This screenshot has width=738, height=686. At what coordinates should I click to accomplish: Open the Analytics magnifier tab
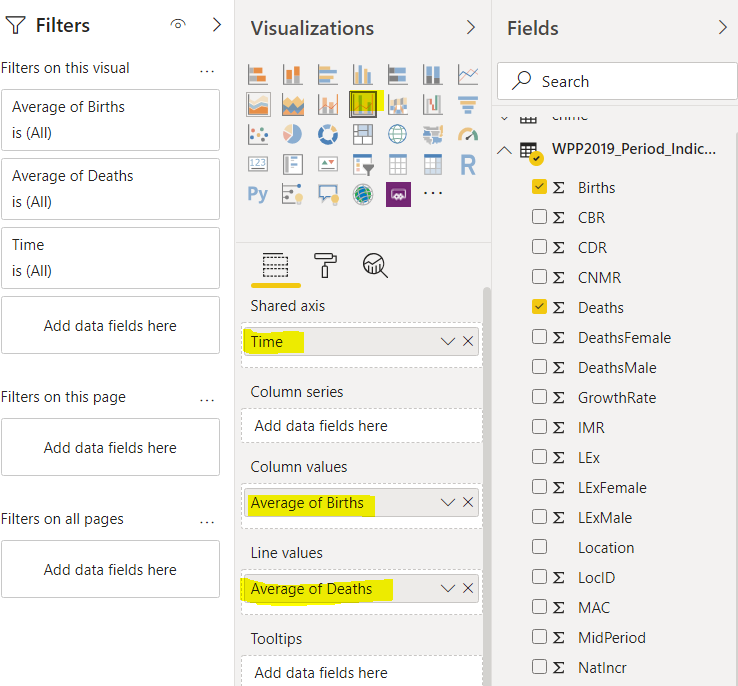click(x=375, y=265)
